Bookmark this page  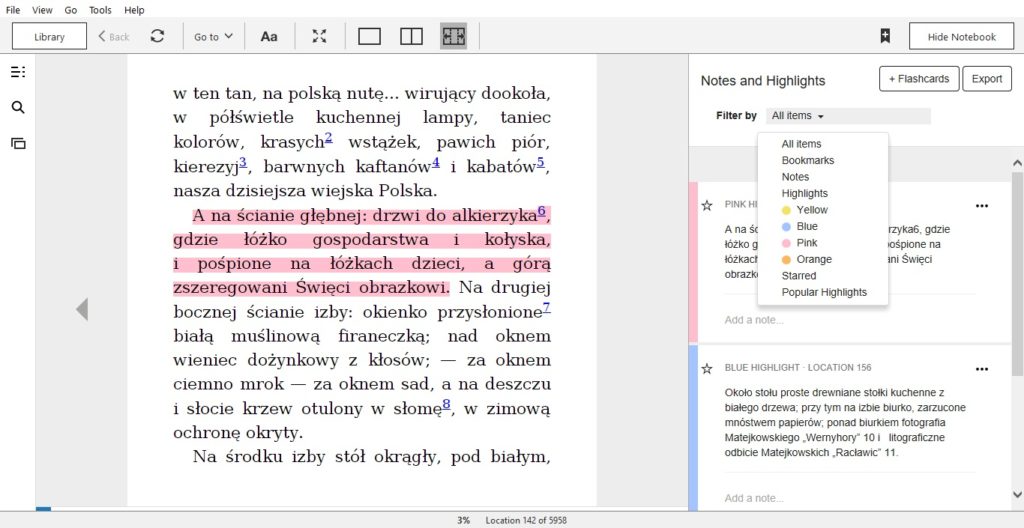click(885, 36)
